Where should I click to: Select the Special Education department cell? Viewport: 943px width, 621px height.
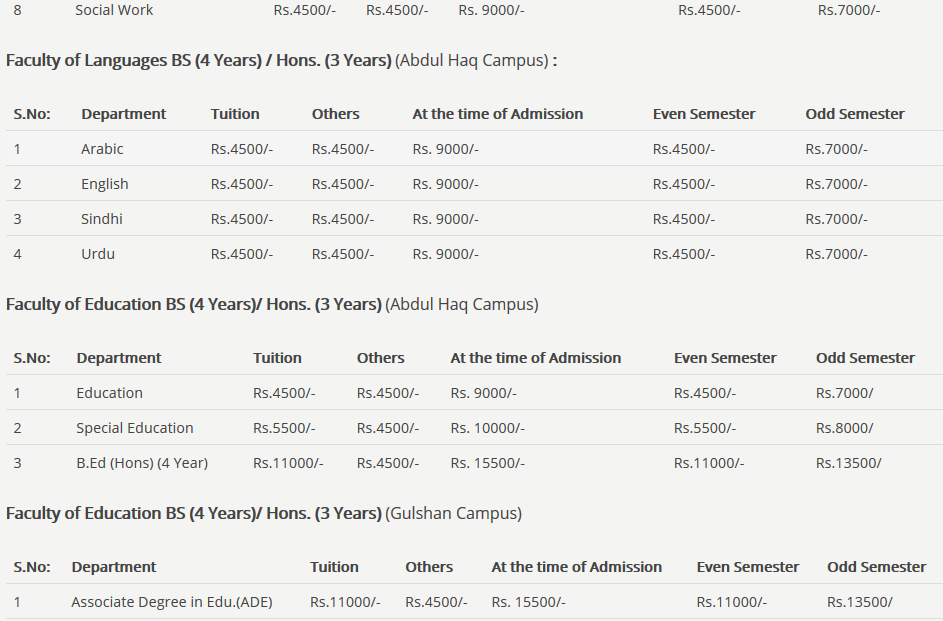(135, 428)
